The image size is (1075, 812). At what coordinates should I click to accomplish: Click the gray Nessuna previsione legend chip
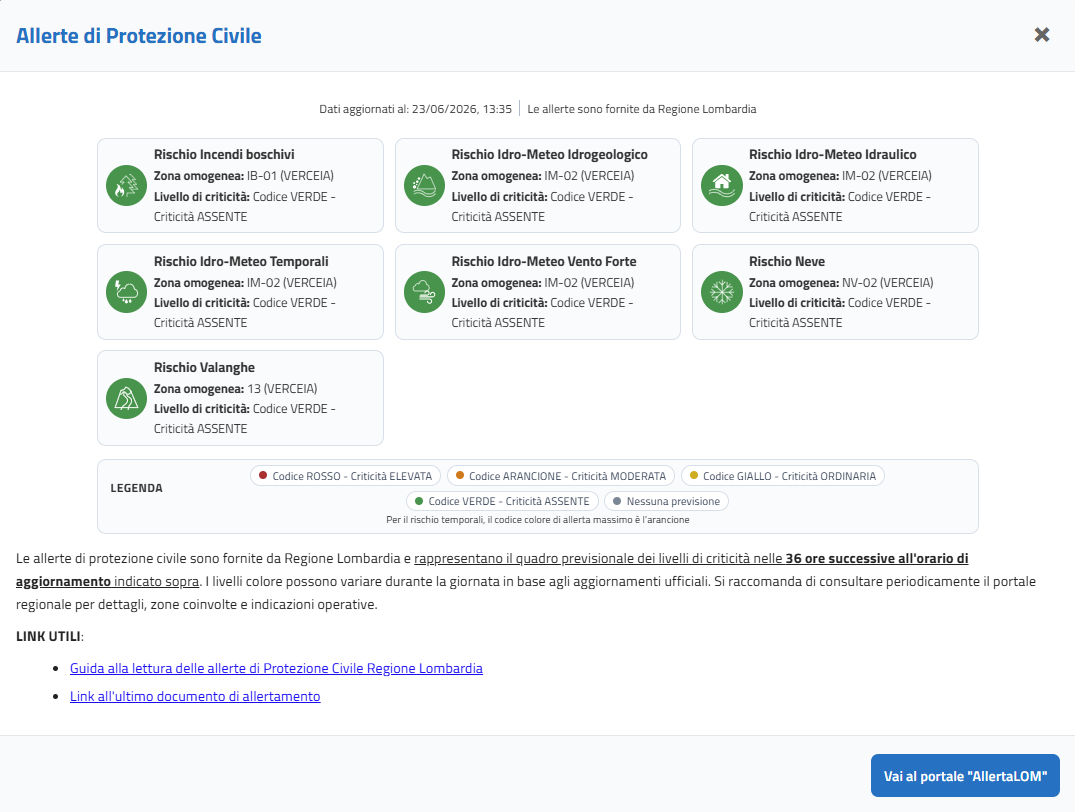click(666, 501)
